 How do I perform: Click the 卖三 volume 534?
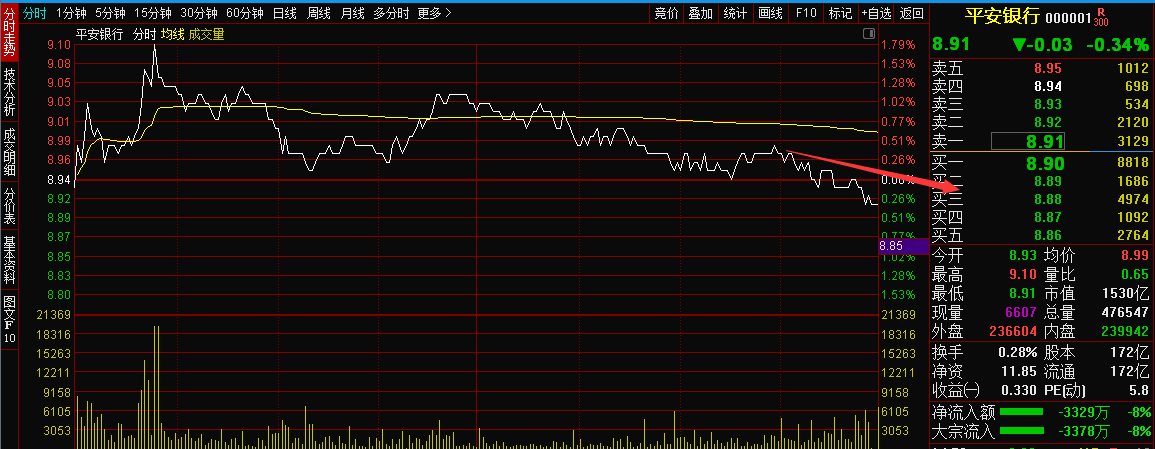pos(1137,105)
